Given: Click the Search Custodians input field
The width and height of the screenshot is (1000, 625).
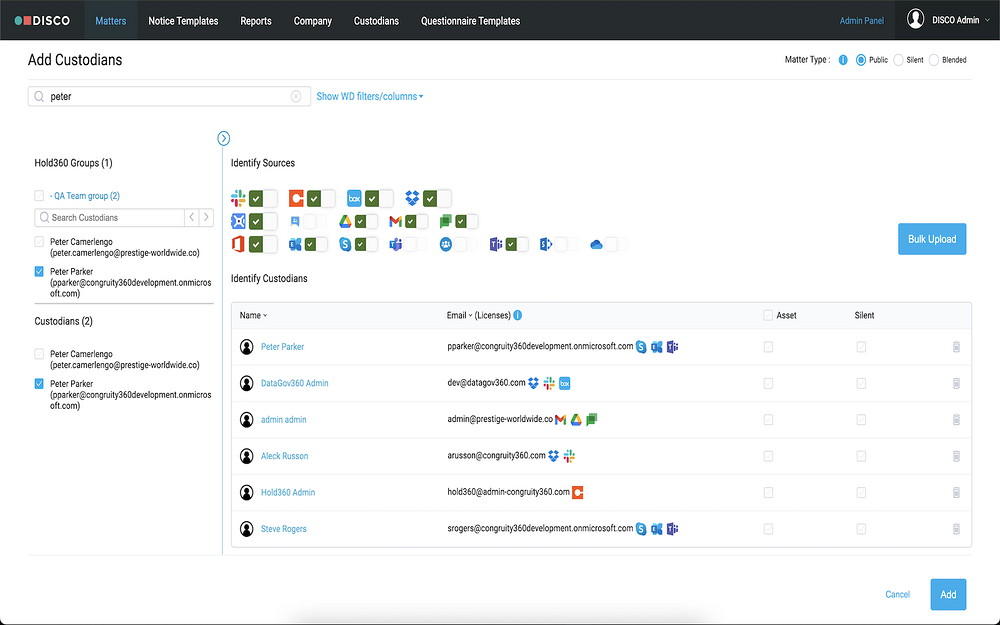Looking at the screenshot, I should (x=109, y=217).
